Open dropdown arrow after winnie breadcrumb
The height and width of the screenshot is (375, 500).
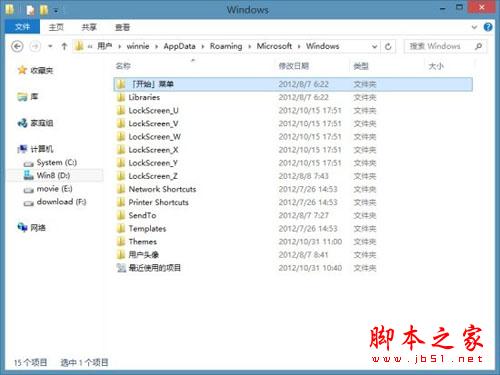[156, 46]
